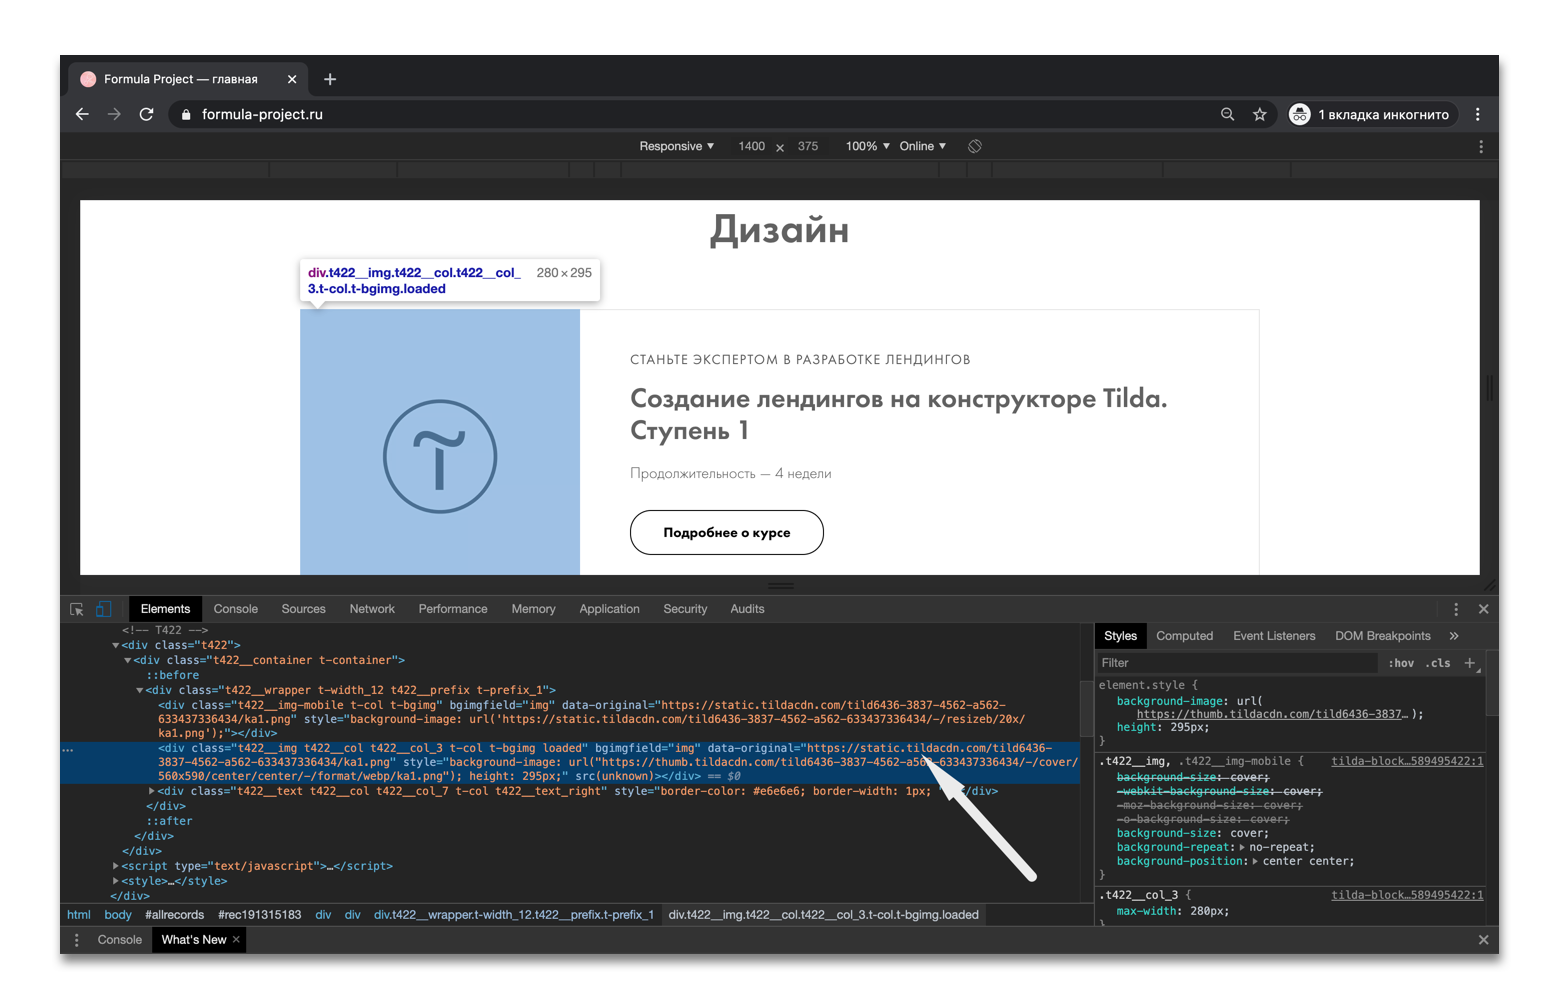The width and height of the screenshot is (1558, 1008).
Task: Expand the style element node
Action: tap(115, 881)
